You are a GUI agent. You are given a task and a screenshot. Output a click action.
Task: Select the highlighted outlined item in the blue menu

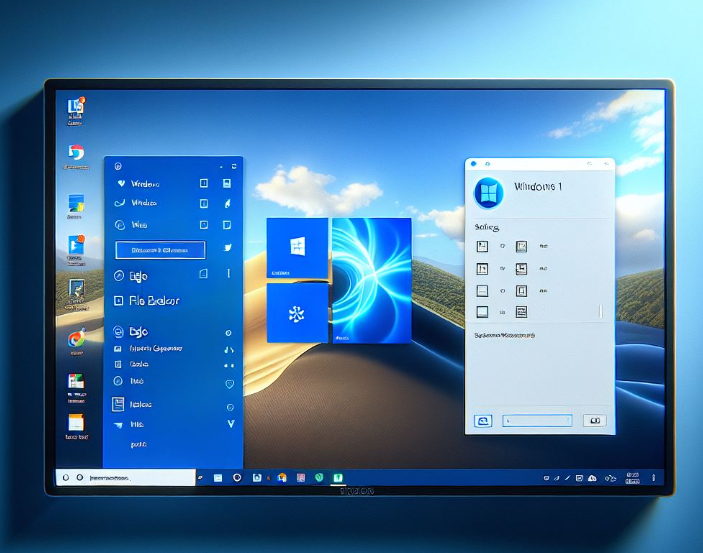click(161, 250)
